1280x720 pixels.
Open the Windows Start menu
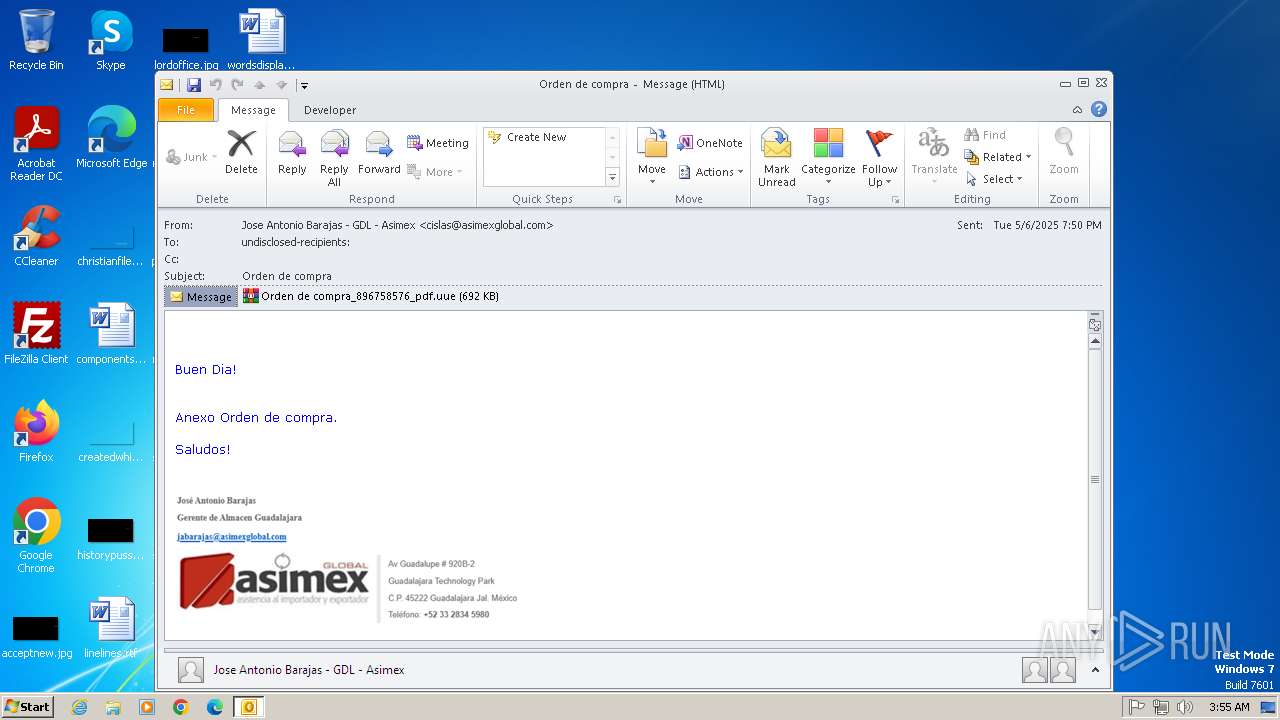pyautogui.click(x=27, y=707)
